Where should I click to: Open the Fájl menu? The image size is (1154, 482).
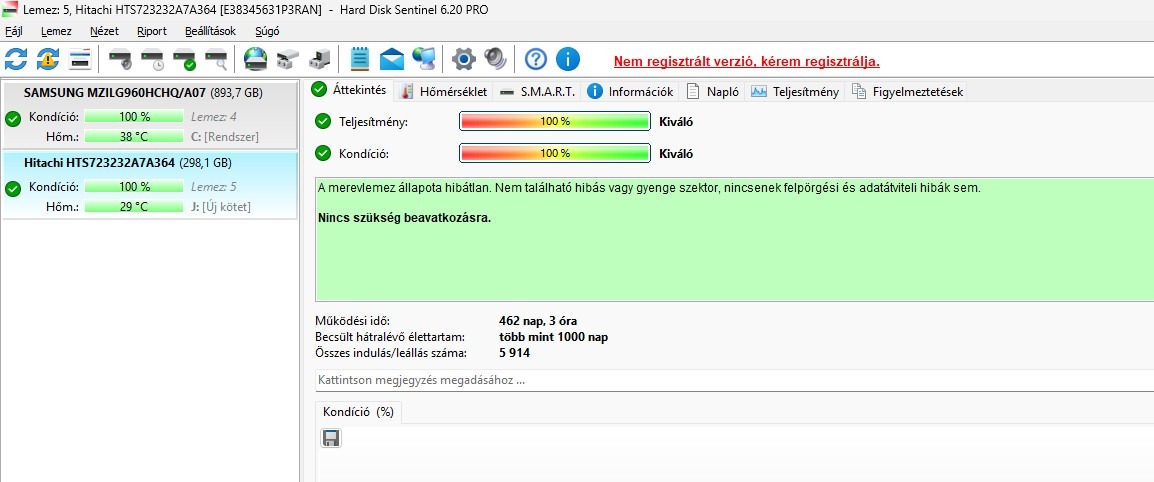pyautogui.click(x=13, y=32)
